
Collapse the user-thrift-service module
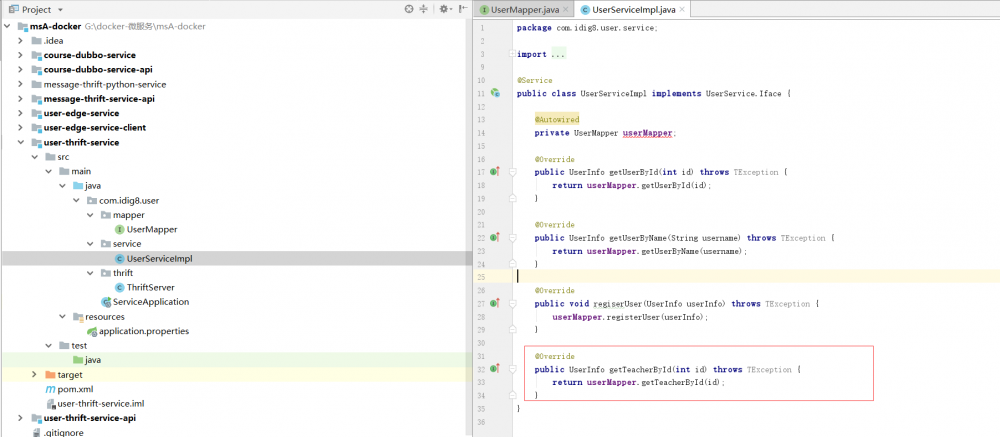pos(20,142)
